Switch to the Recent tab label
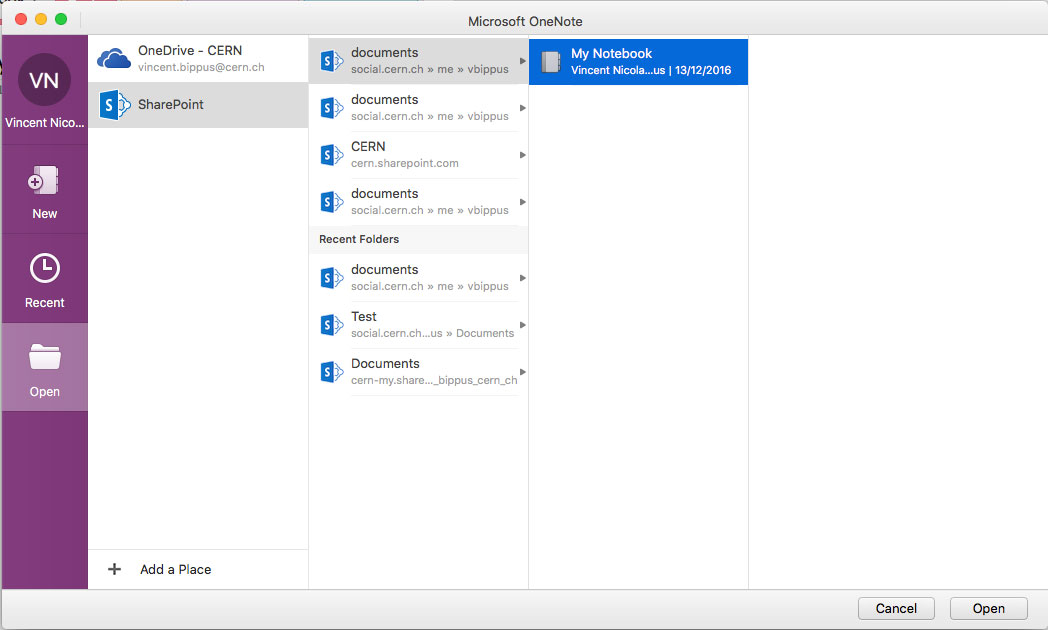 (45, 303)
